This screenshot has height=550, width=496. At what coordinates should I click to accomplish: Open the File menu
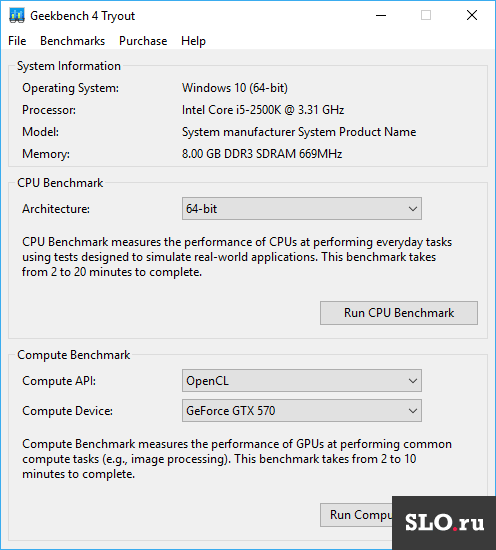17,41
